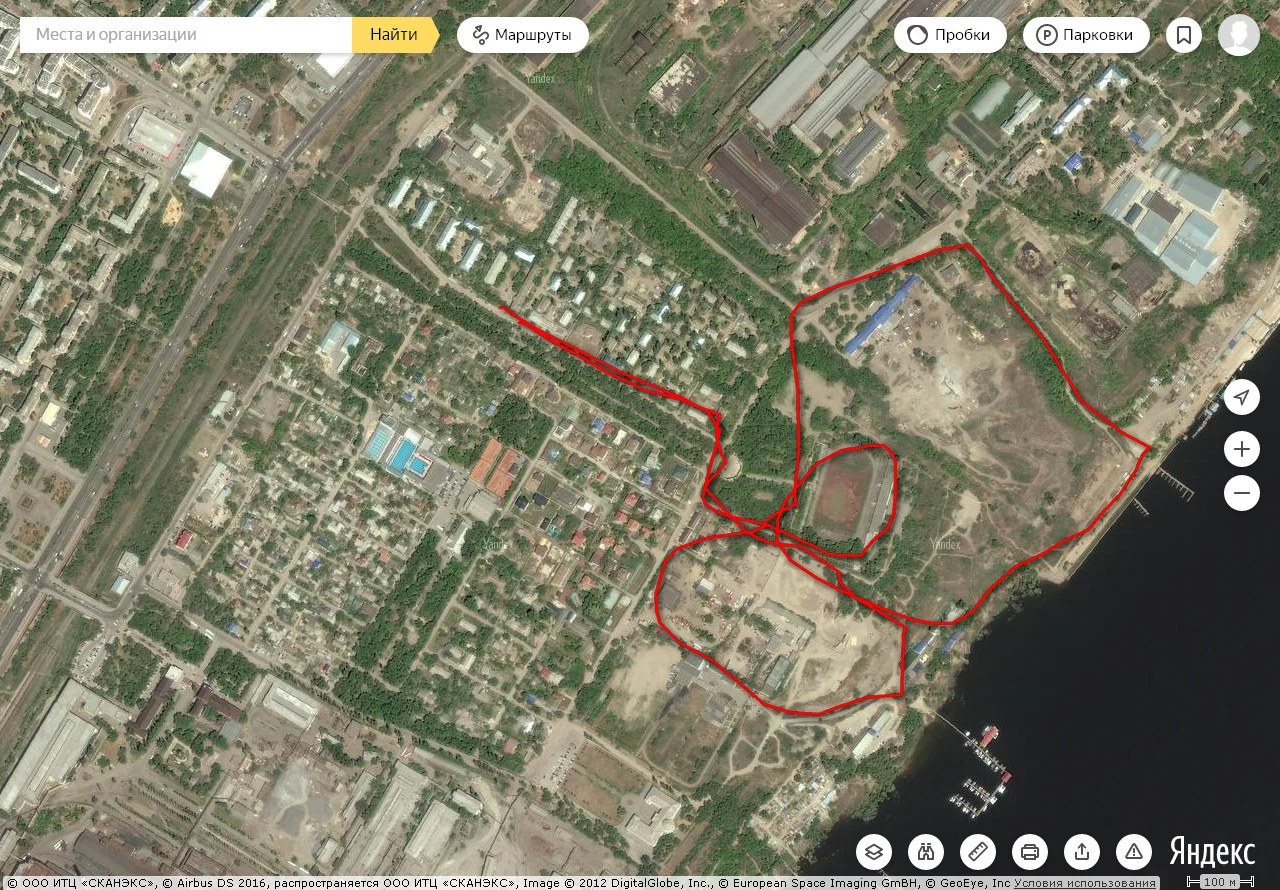
Task: Zoom in with plus button
Action: 1242,449
